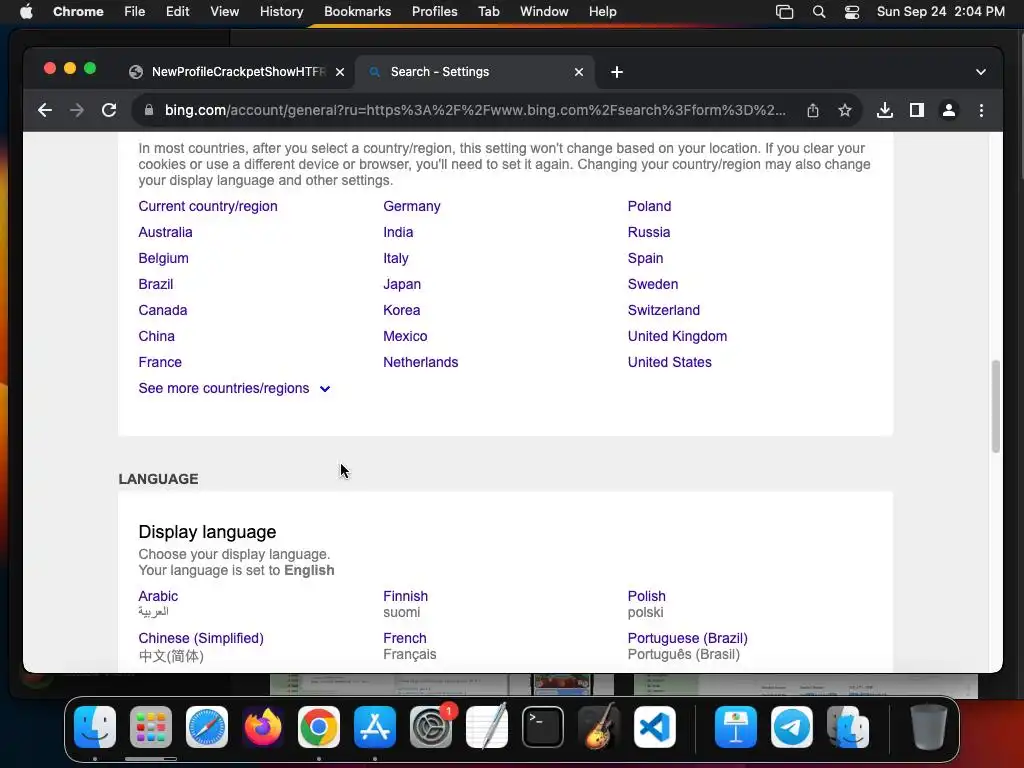Viewport: 1024px width, 768px height.
Task: Choose Australia as country
Action: tap(165, 232)
